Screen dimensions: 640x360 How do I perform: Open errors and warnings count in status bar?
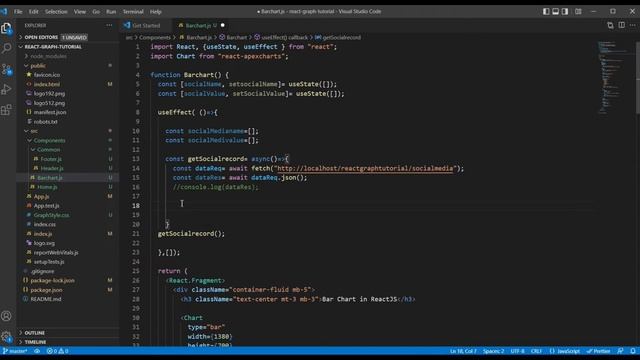coord(58,351)
